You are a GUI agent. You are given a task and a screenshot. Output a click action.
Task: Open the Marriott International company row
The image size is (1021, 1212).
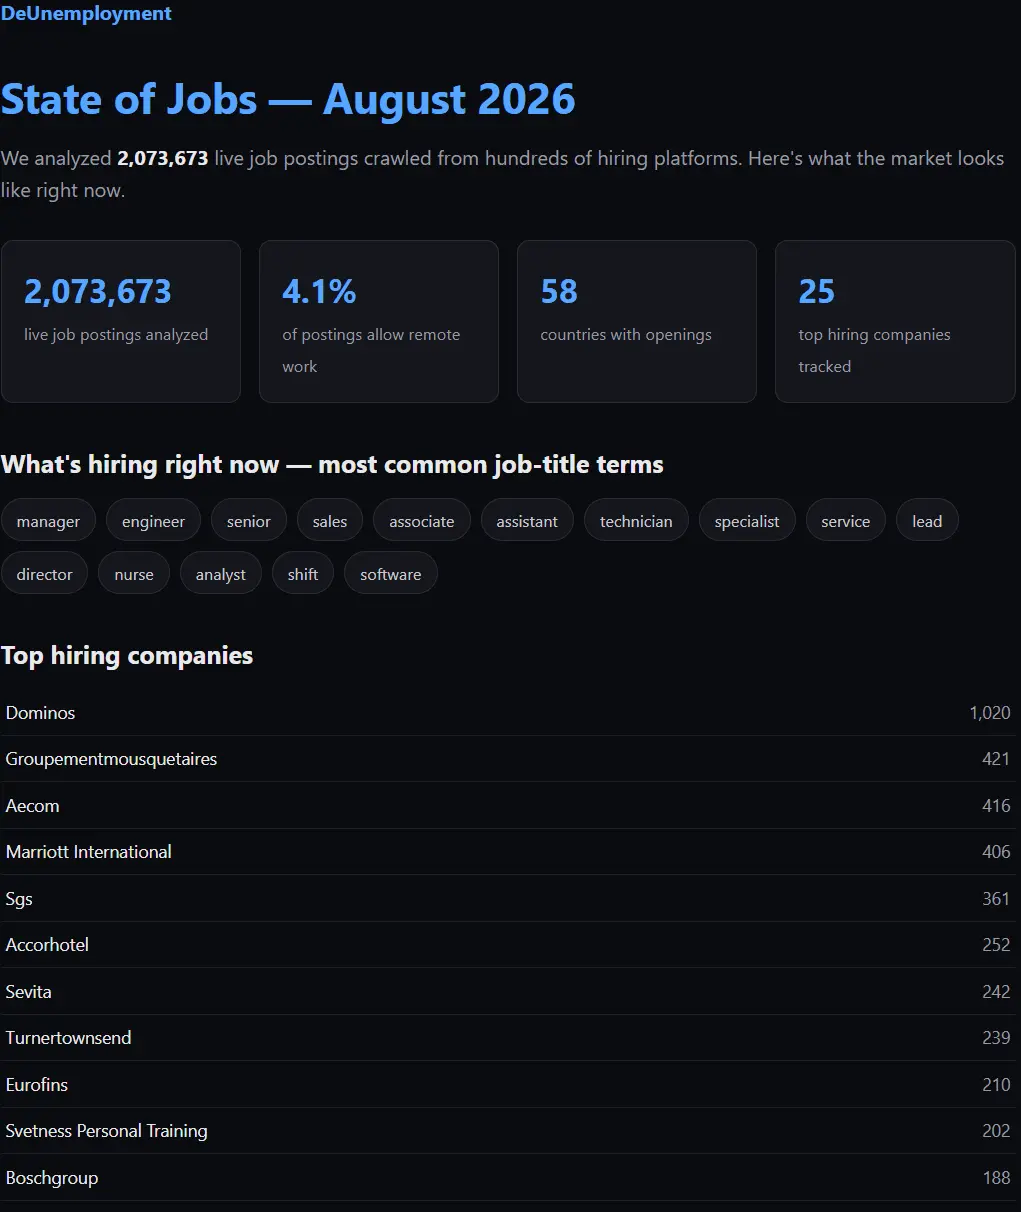[x=508, y=852]
